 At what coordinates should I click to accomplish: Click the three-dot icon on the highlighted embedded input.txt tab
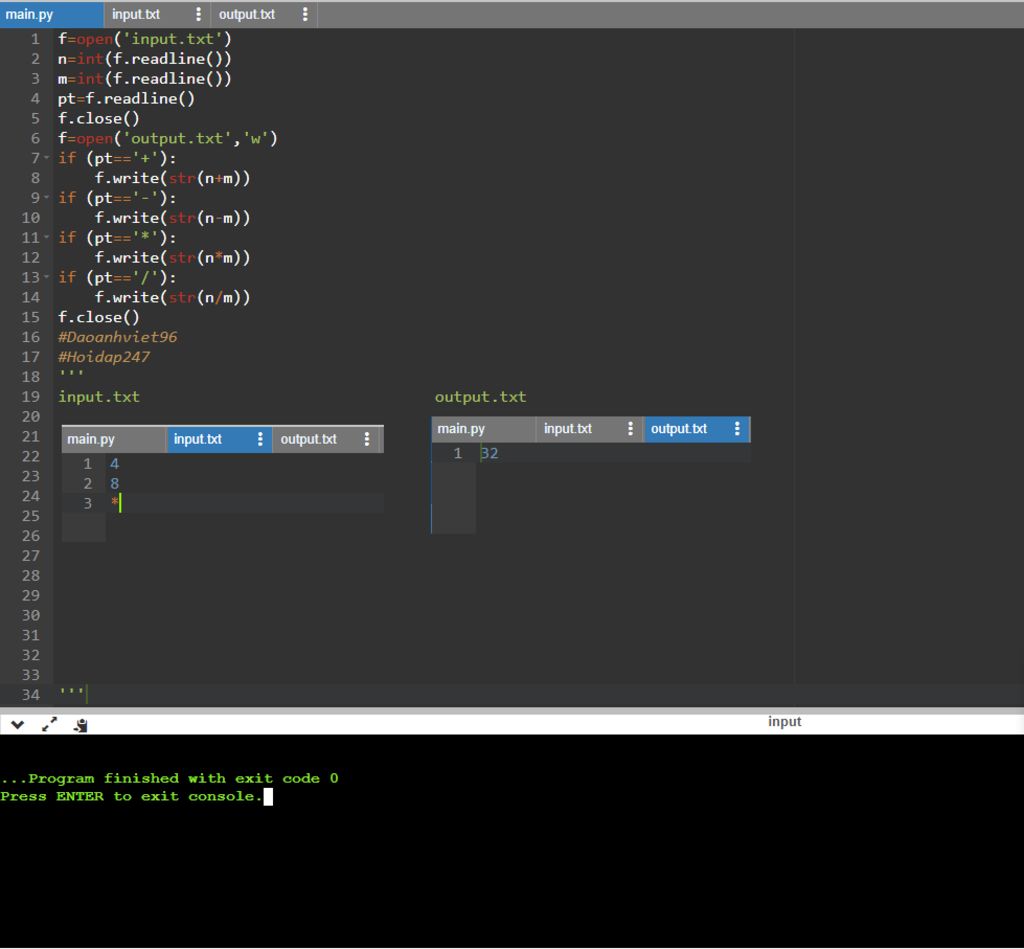260,439
